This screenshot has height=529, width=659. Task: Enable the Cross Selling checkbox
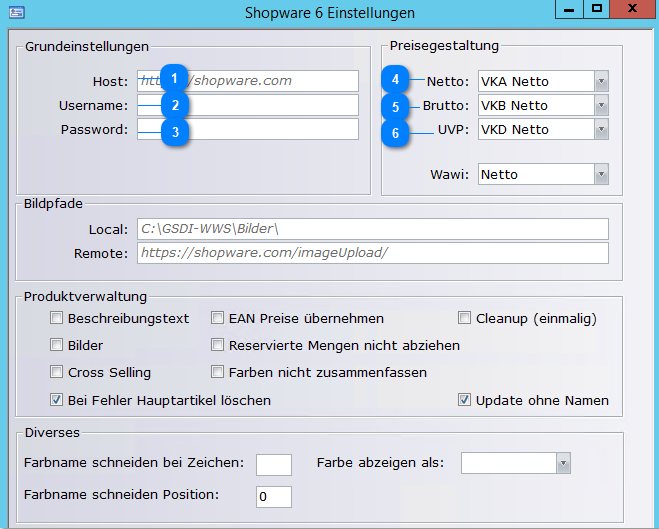(x=56, y=372)
